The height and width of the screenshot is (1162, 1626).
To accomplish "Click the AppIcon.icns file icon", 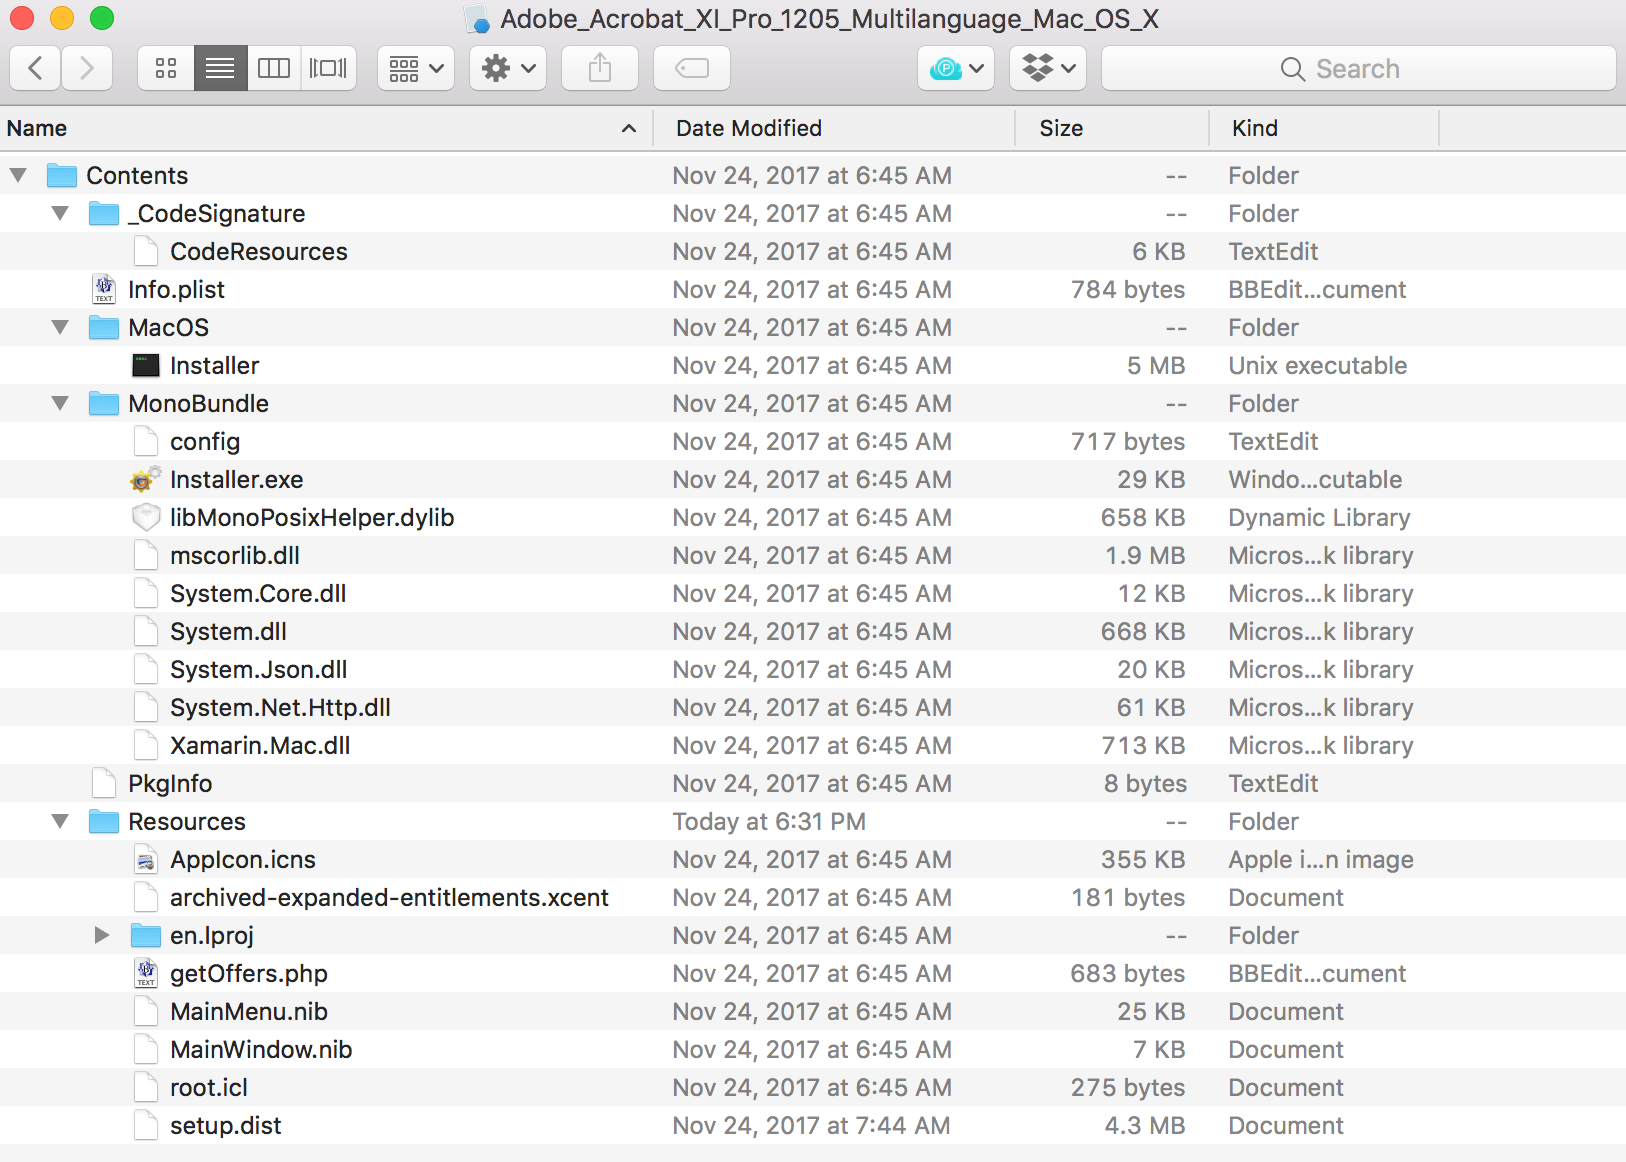I will 145,859.
